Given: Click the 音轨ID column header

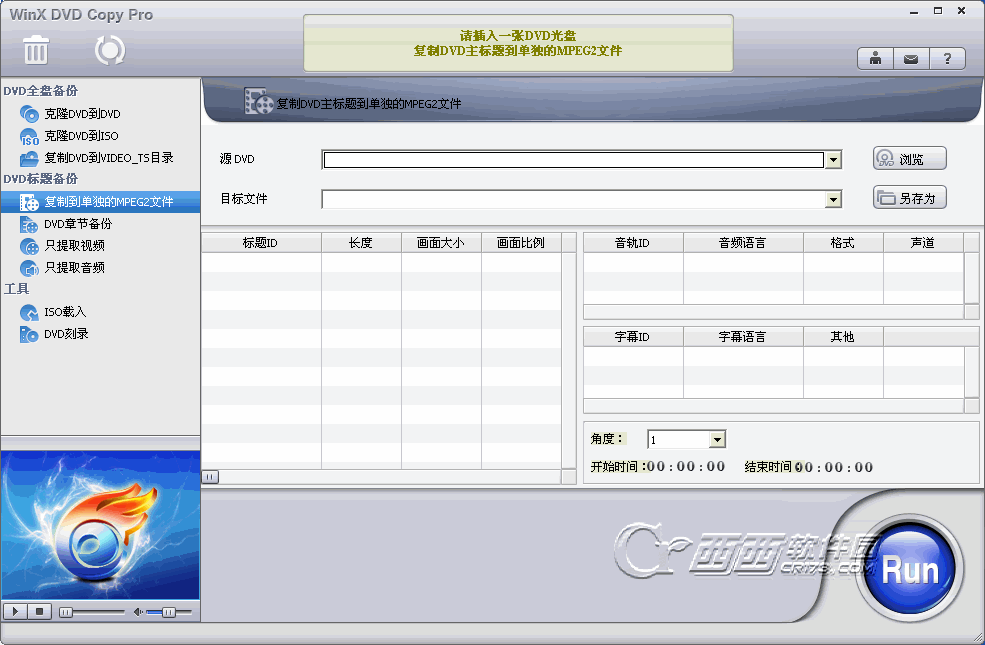Looking at the screenshot, I should pos(633,242).
